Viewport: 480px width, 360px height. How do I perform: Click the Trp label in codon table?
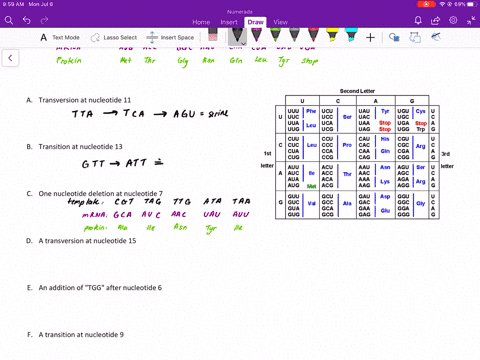(421, 129)
